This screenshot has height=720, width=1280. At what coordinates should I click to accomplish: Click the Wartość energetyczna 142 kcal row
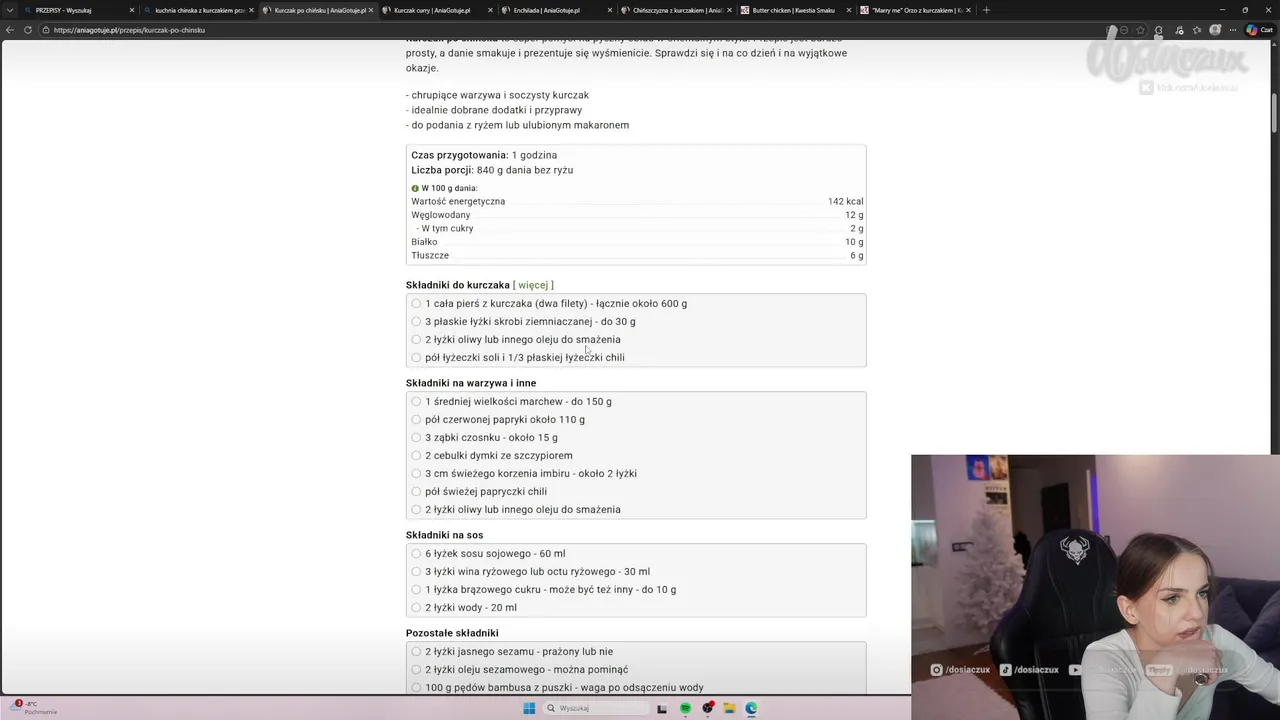pos(637,201)
